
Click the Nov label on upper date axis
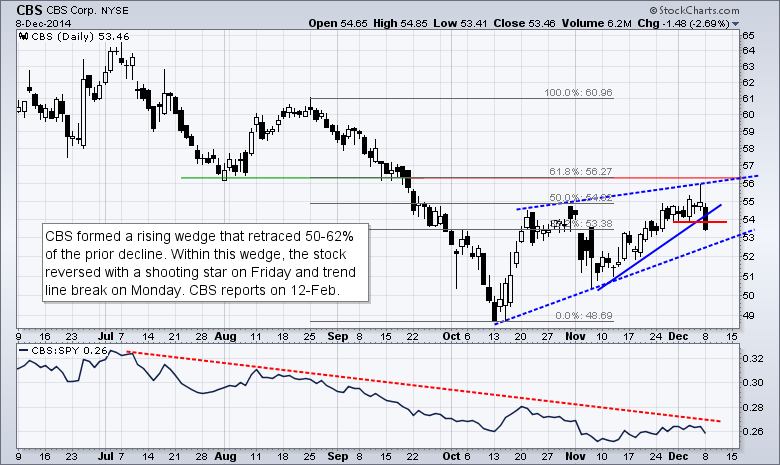[576, 336]
